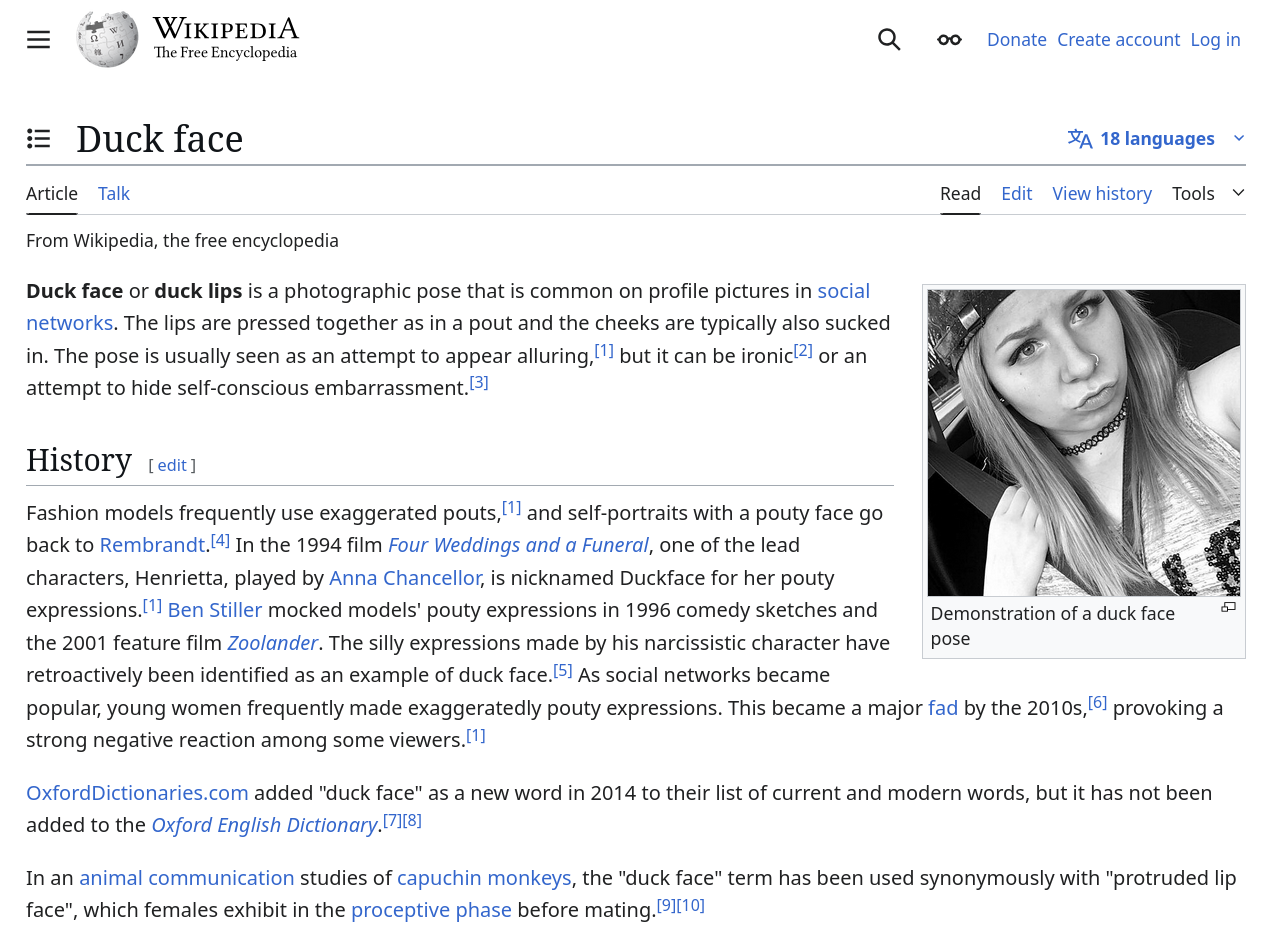This screenshot has height=948, width=1266.
Task: Open the OxfordDictionaries.com link
Action: 137,793
